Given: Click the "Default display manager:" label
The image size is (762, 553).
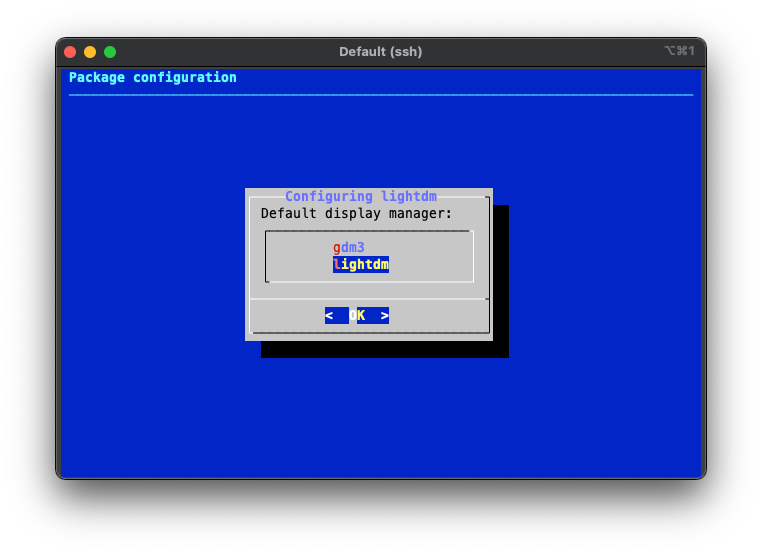Looking at the screenshot, I should tap(356, 213).
